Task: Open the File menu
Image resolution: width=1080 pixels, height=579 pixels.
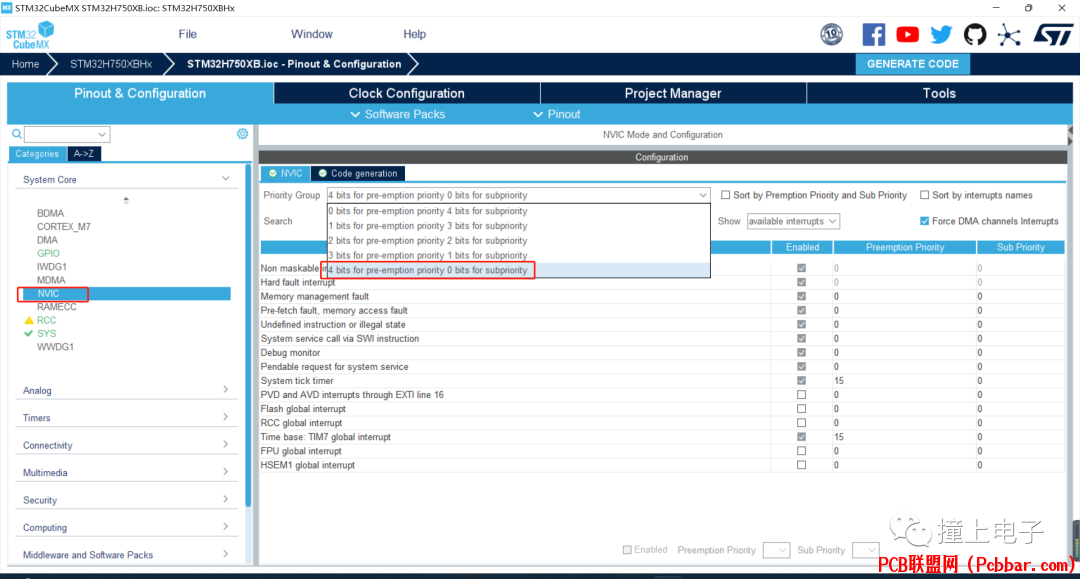Action: 187,34
